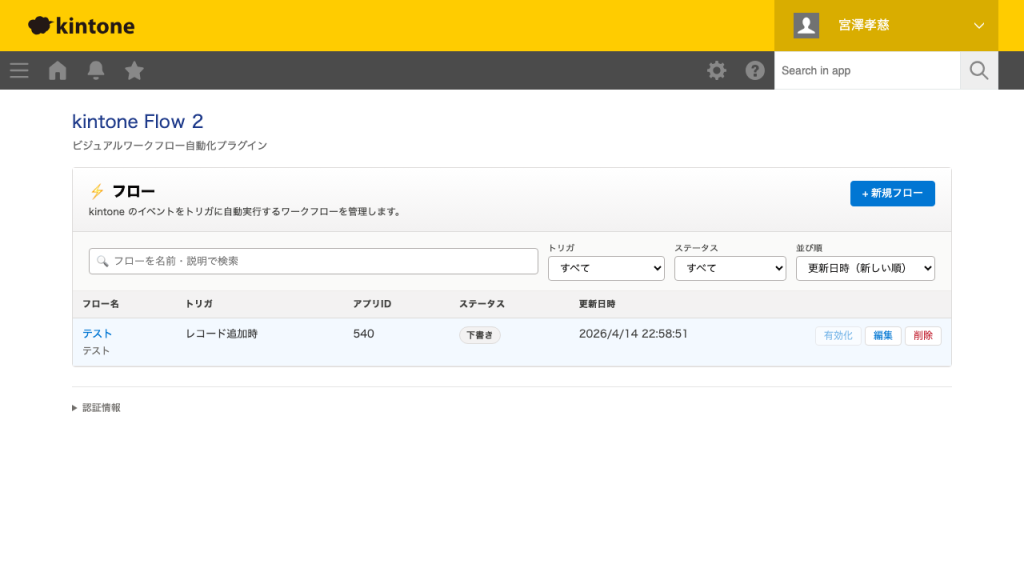Open the user account dropdown chevron
1024x576 pixels.
pyautogui.click(x=978, y=26)
